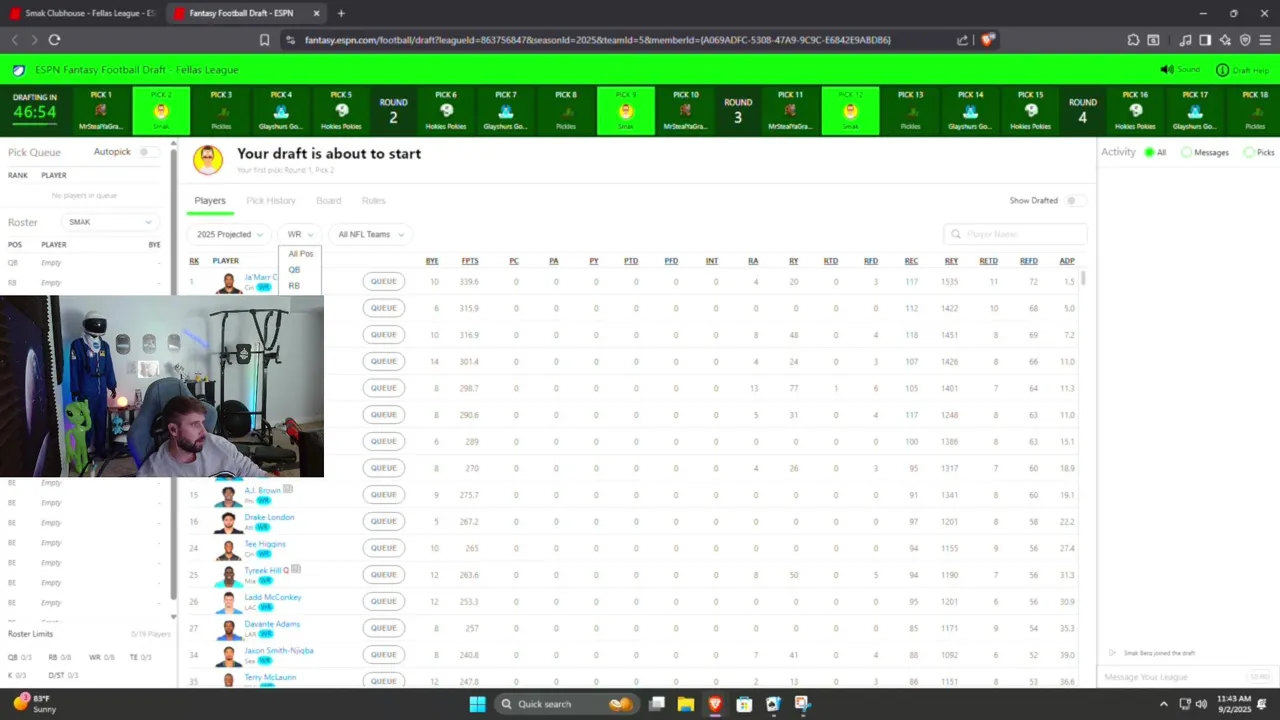Sort the table by FPTS column
1280x720 pixels.
point(470,261)
